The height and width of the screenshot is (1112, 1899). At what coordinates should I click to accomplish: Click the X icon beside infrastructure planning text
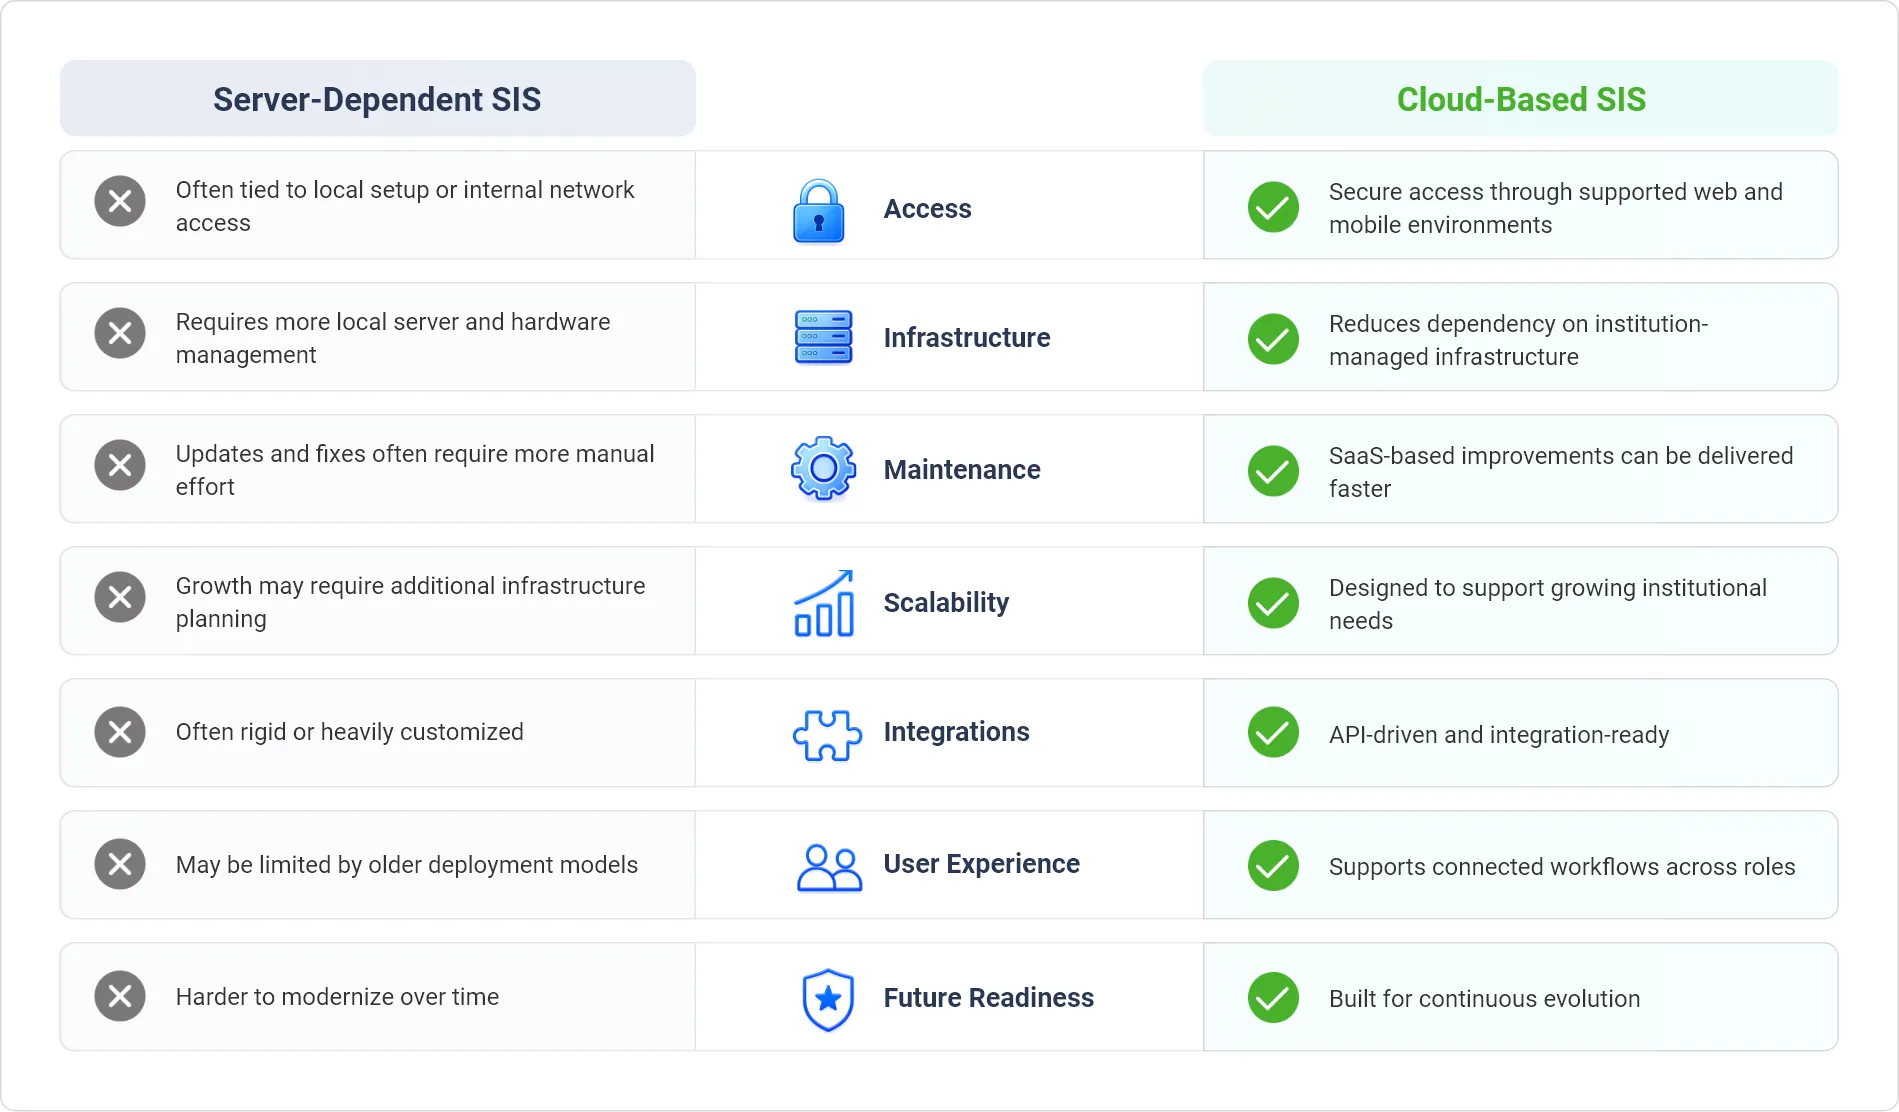tap(120, 597)
